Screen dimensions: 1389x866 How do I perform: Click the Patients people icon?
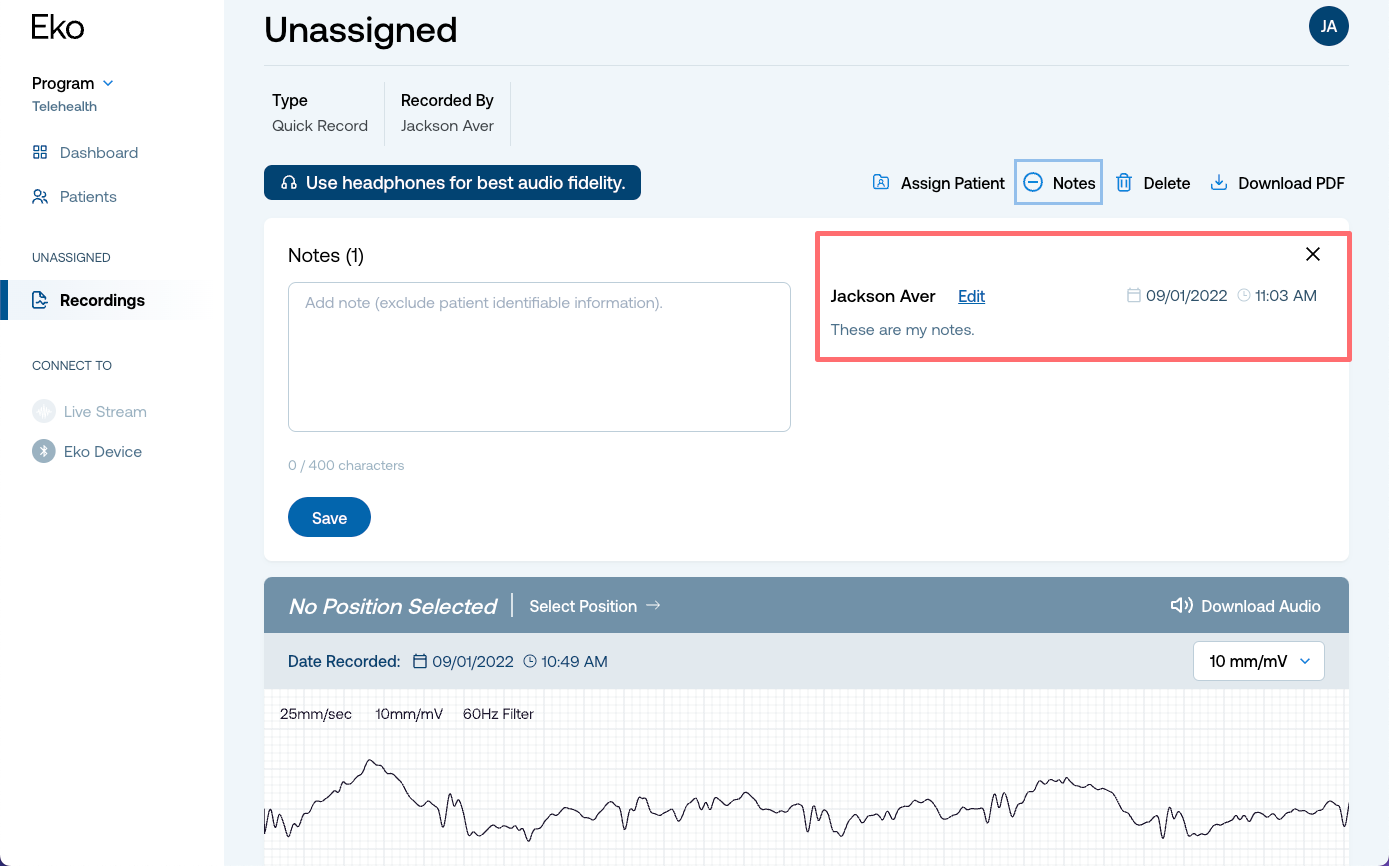coord(40,197)
